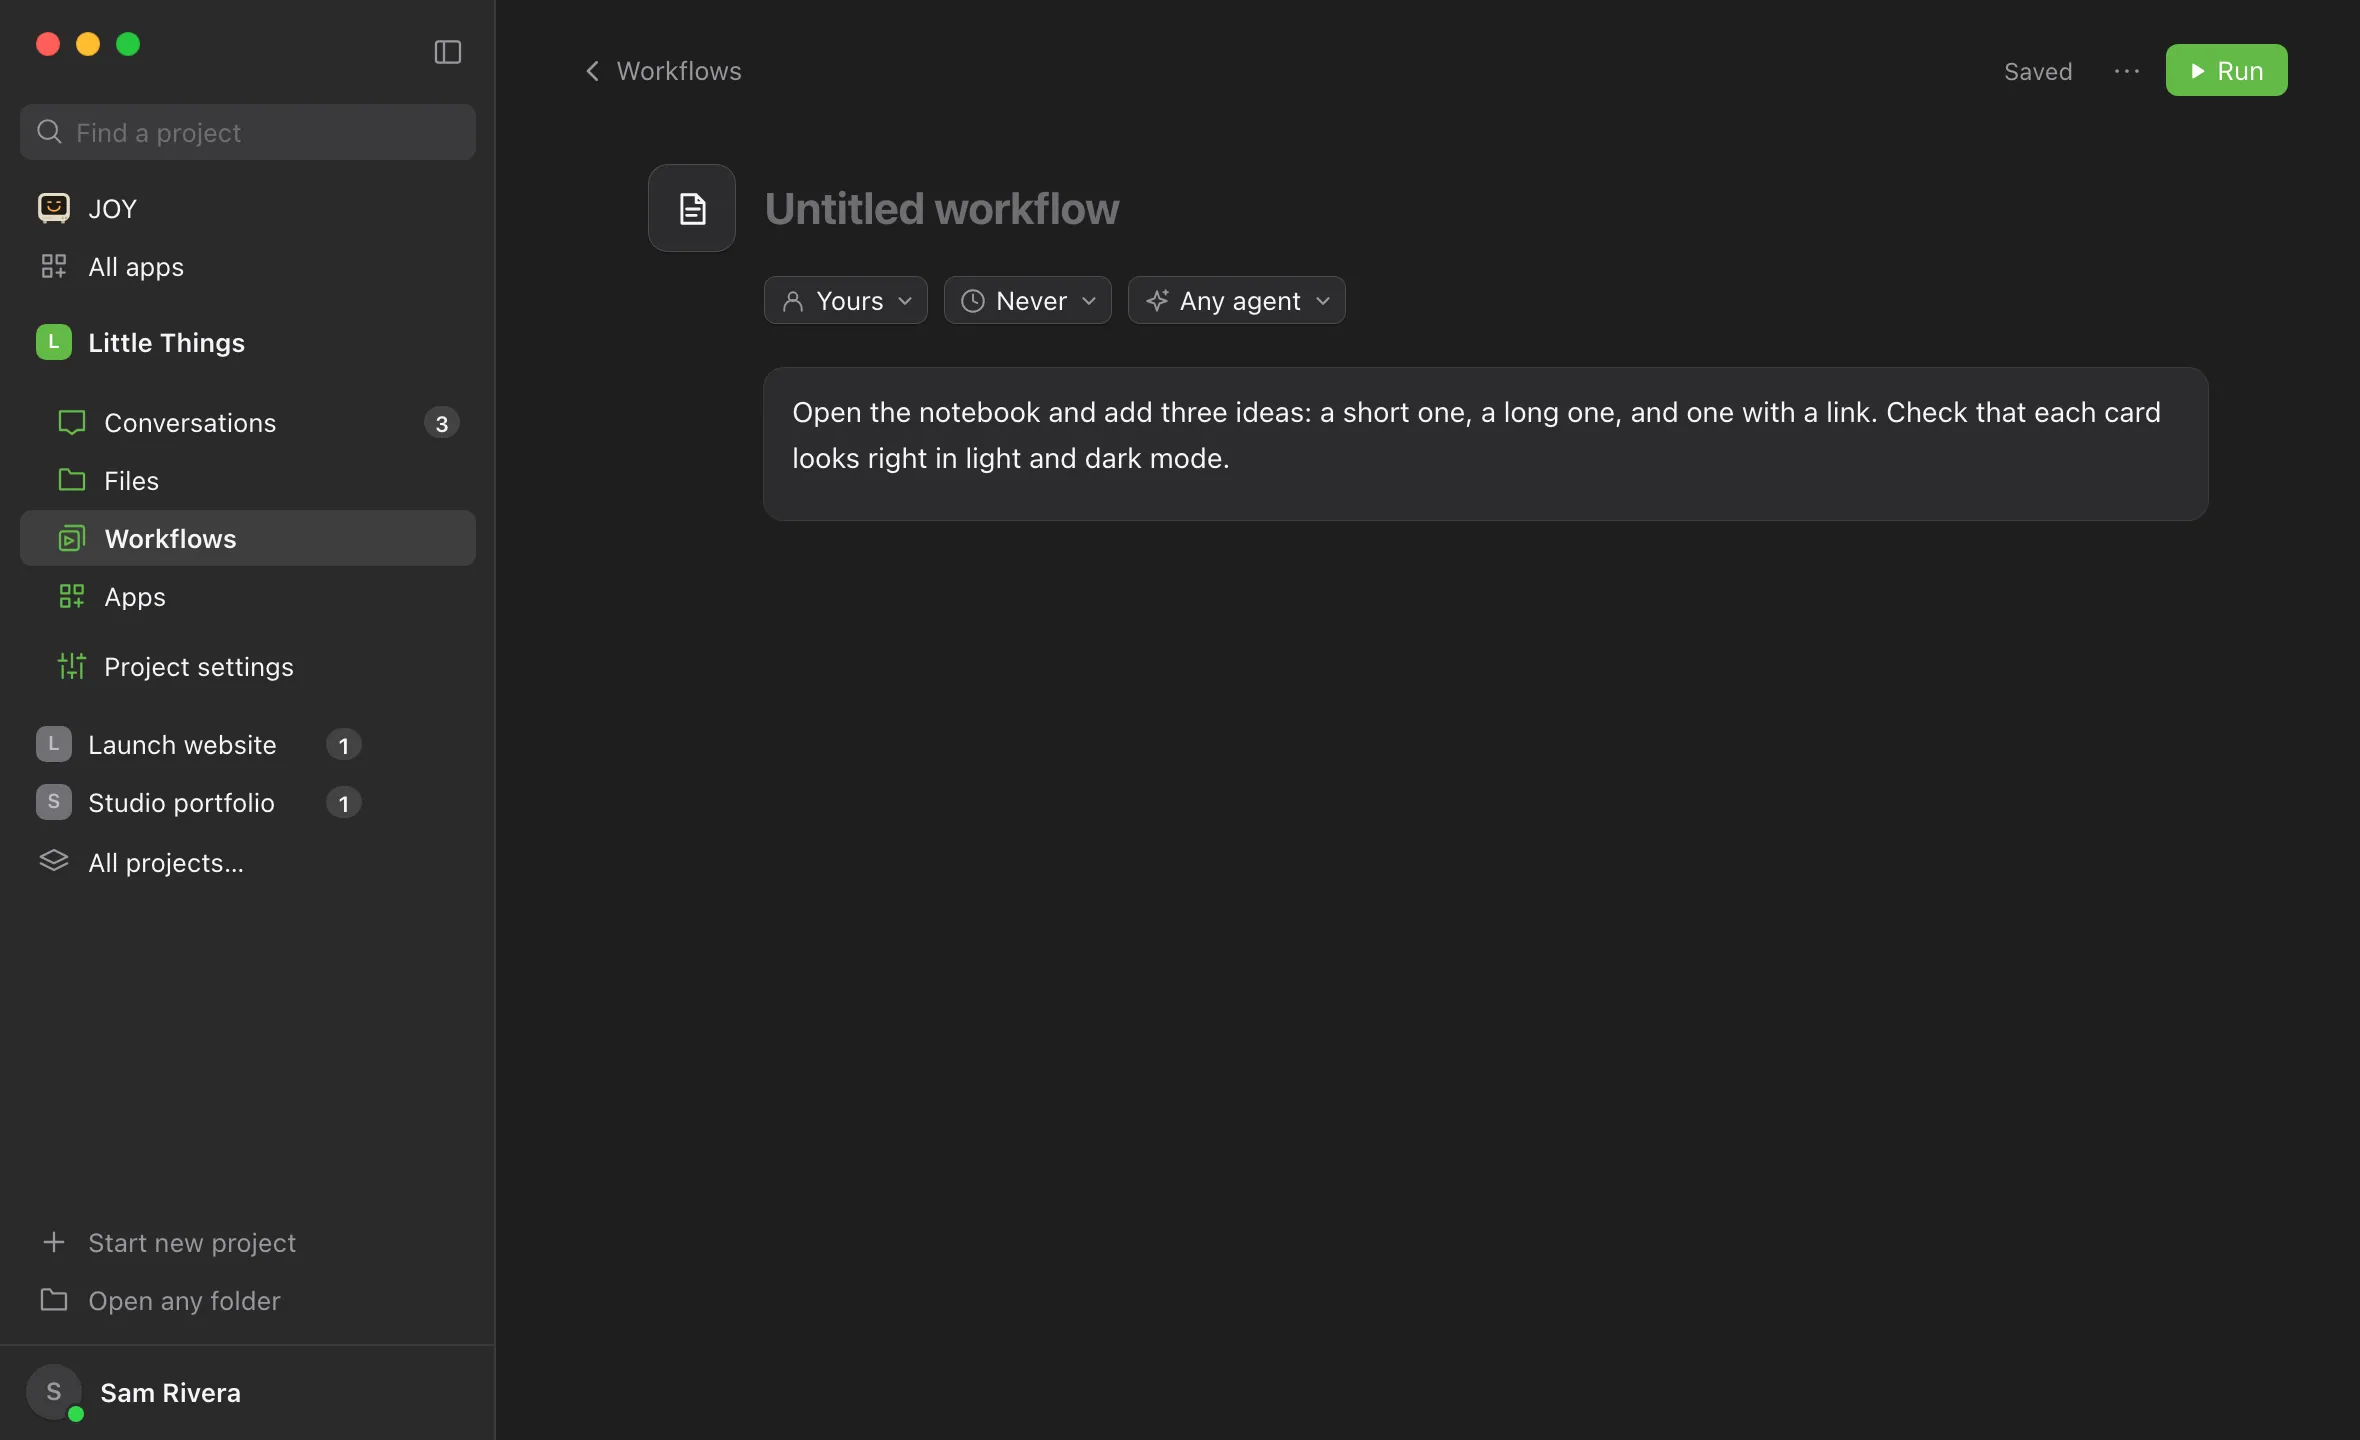
Task: Click the workflow document icon tile
Action: point(692,208)
